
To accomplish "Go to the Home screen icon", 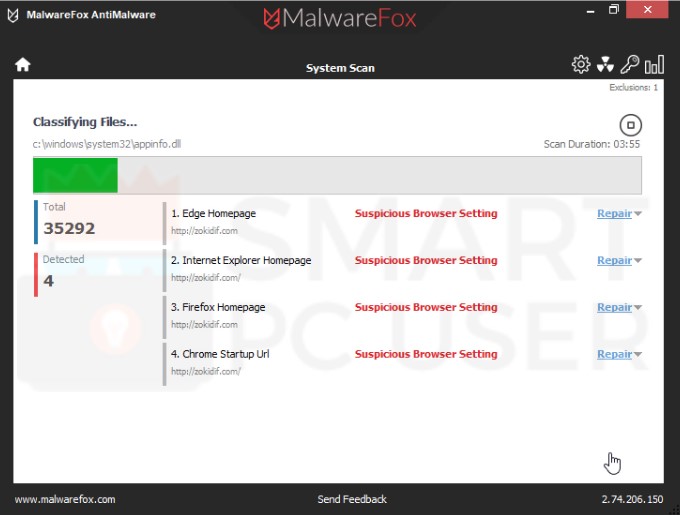I will tap(23, 65).
